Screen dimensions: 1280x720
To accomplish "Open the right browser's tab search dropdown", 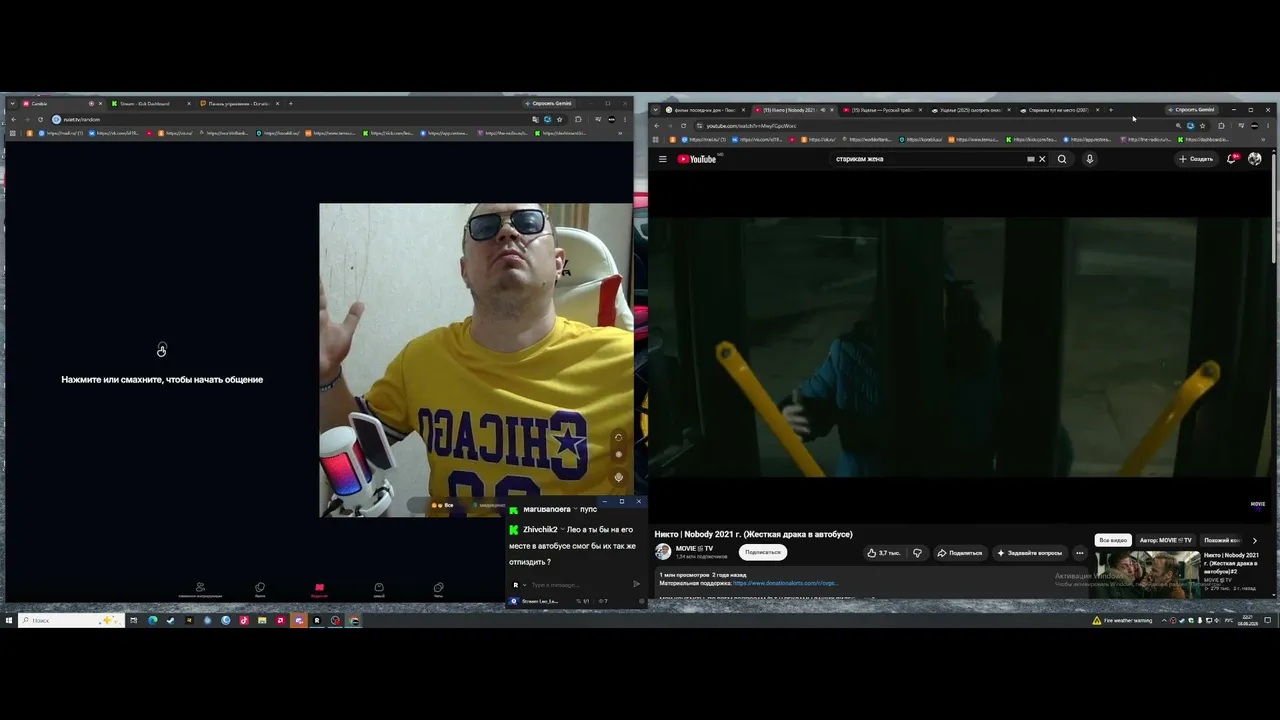I will click(655, 110).
